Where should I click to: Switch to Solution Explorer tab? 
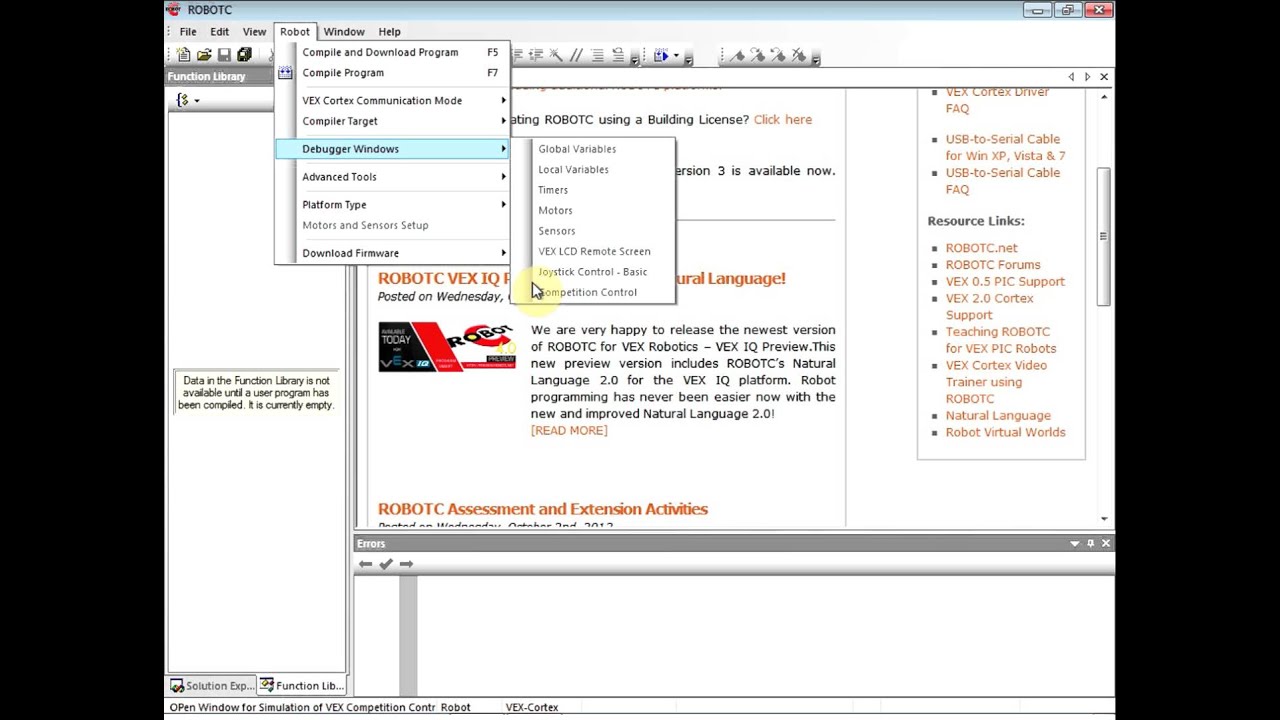[211, 686]
